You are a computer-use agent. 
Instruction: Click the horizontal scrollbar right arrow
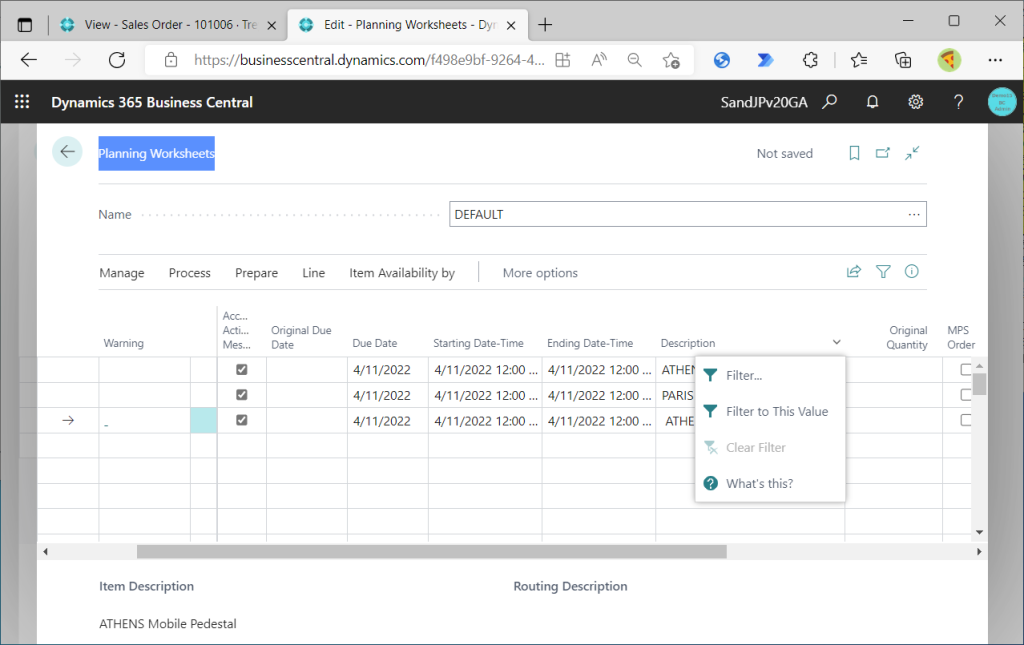tap(979, 552)
